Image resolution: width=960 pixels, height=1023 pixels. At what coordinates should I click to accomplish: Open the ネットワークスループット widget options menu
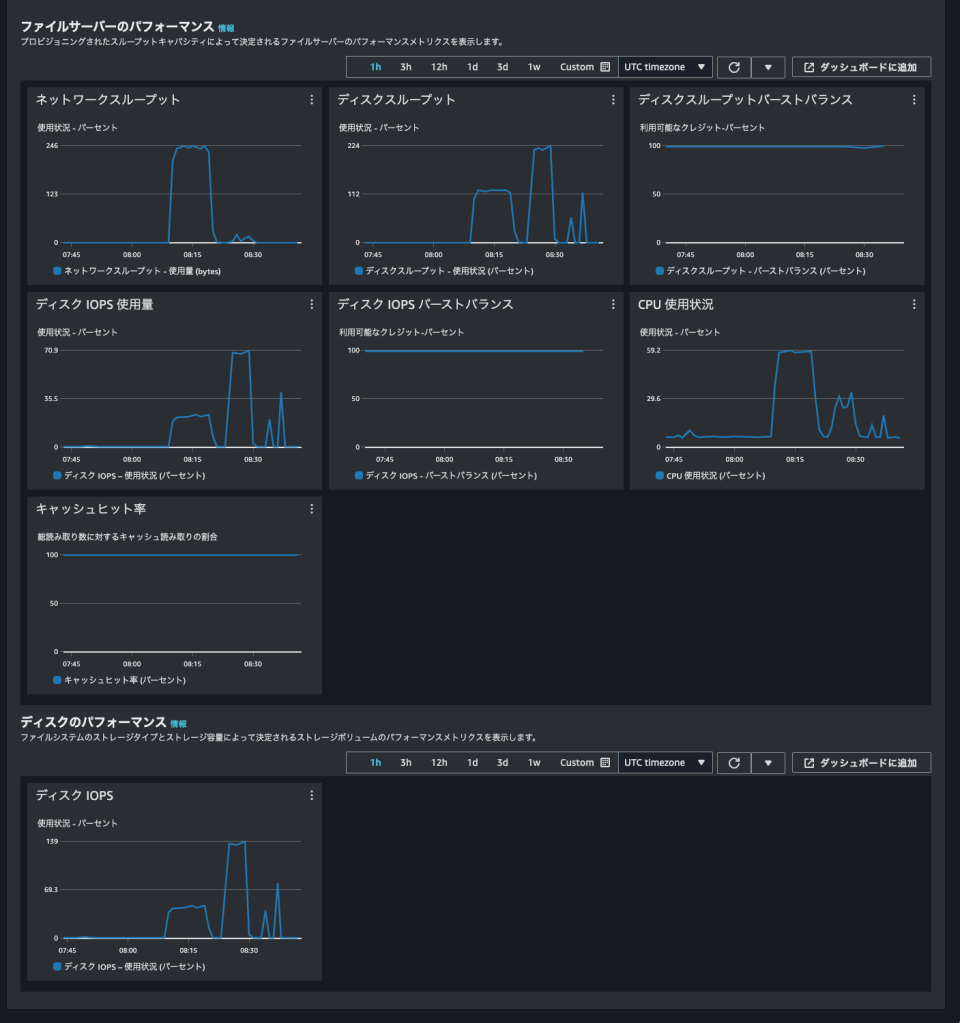point(311,100)
